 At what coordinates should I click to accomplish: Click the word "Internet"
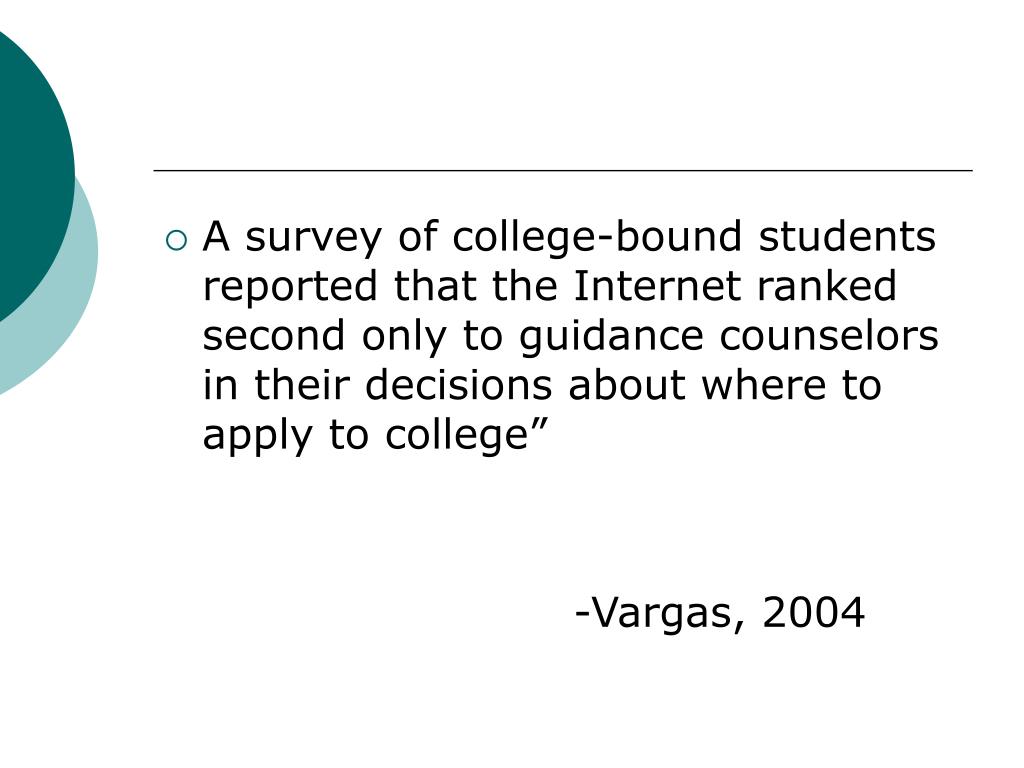pyautogui.click(x=657, y=285)
